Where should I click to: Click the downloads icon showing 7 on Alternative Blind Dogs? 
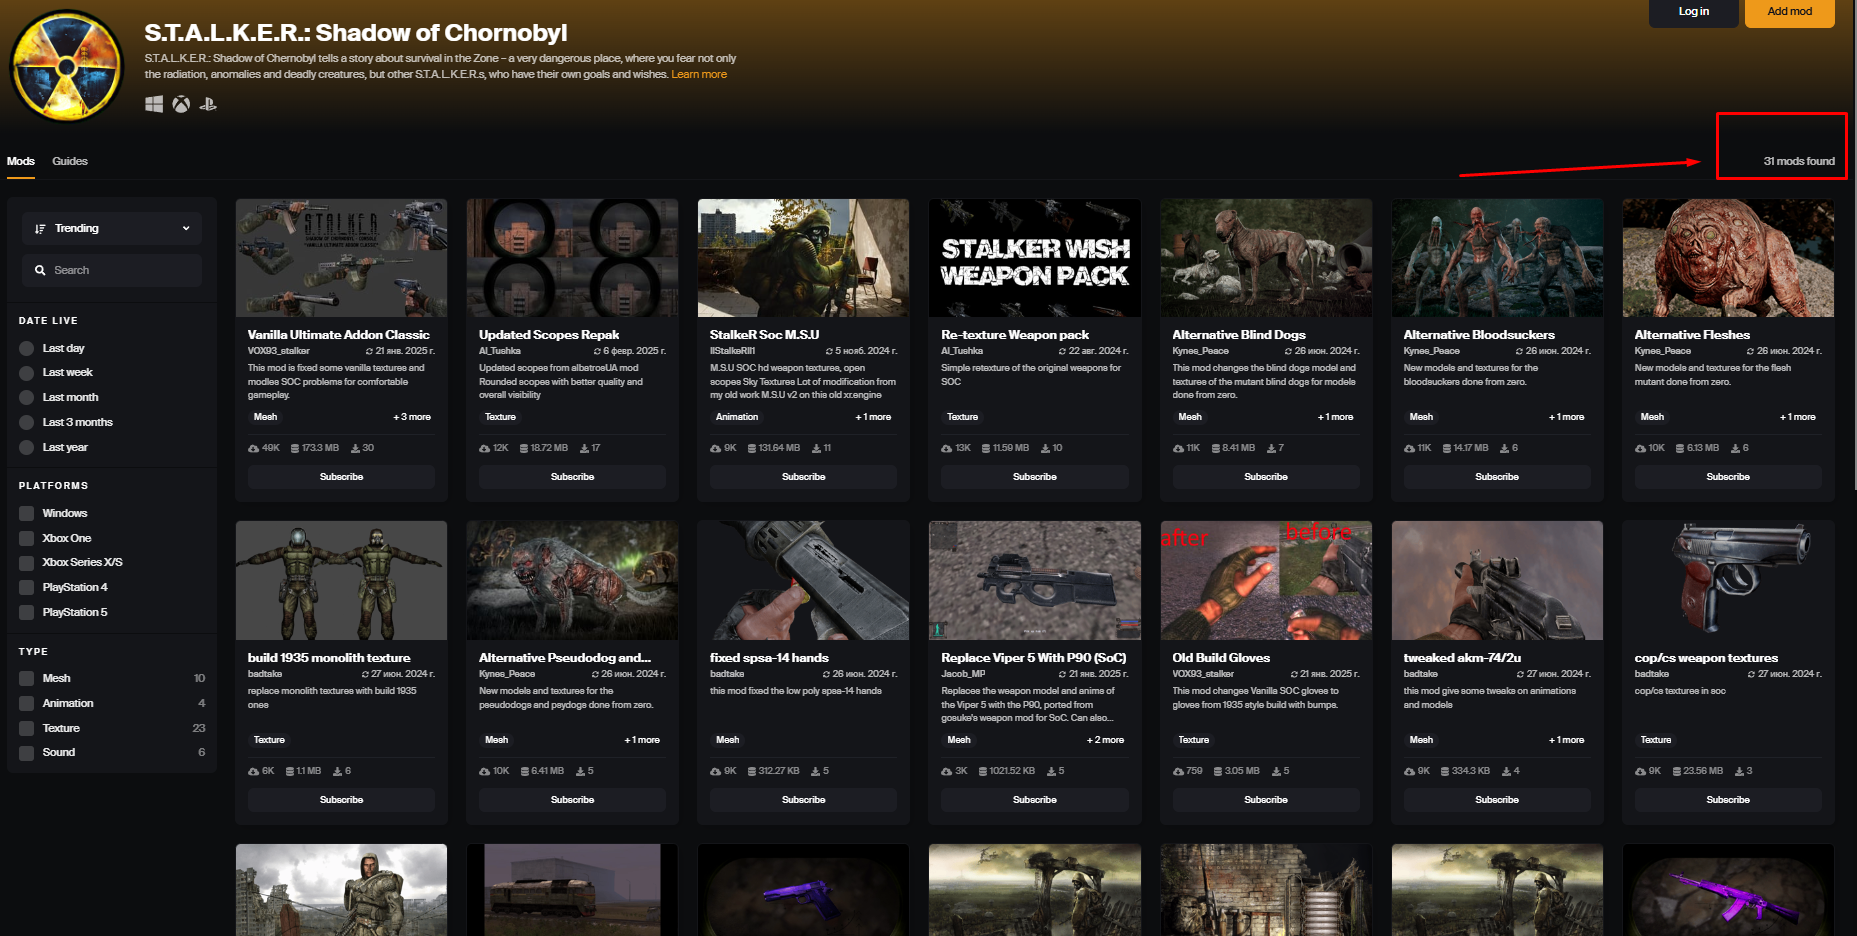pyautogui.click(x=1271, y=448)
